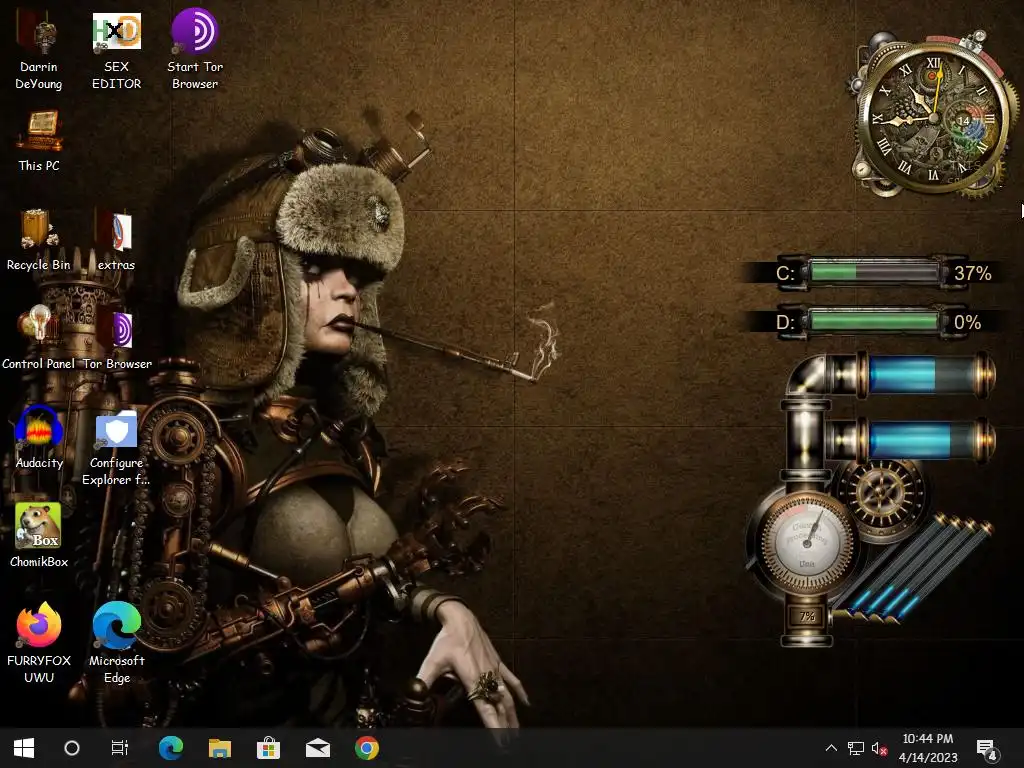Launch Audacity from the desktop
This screenshot has width=1024, height=768.
(39, 438)
